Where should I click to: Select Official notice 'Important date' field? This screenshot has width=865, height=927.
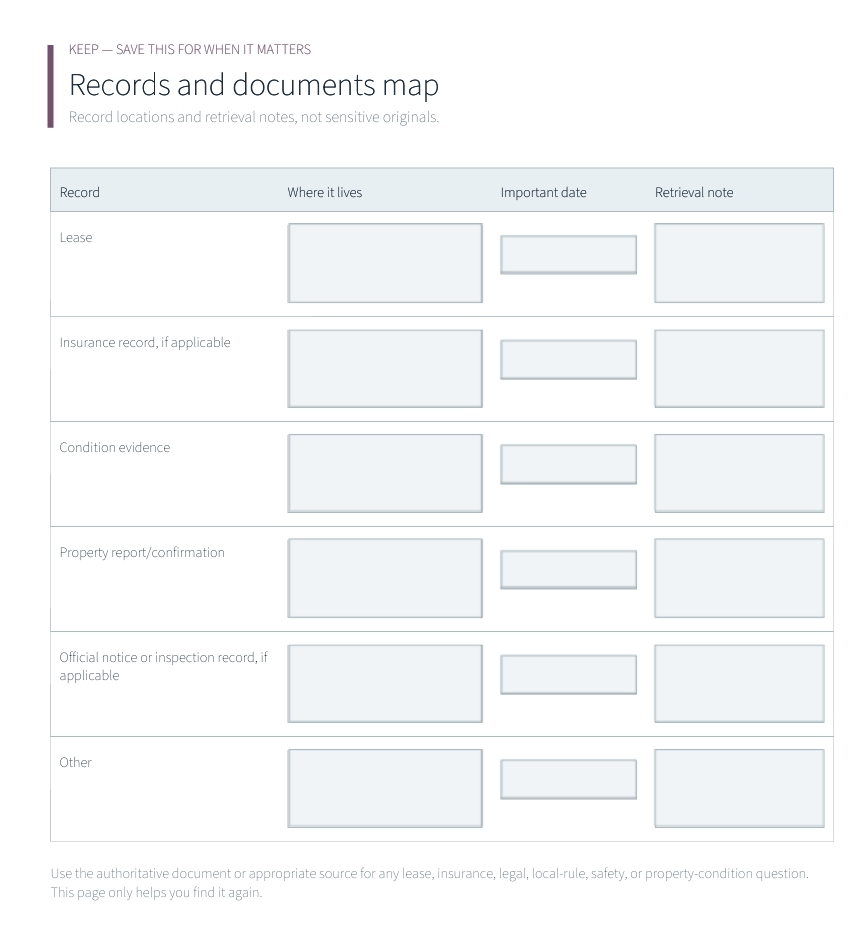click(x=568, y=675)
